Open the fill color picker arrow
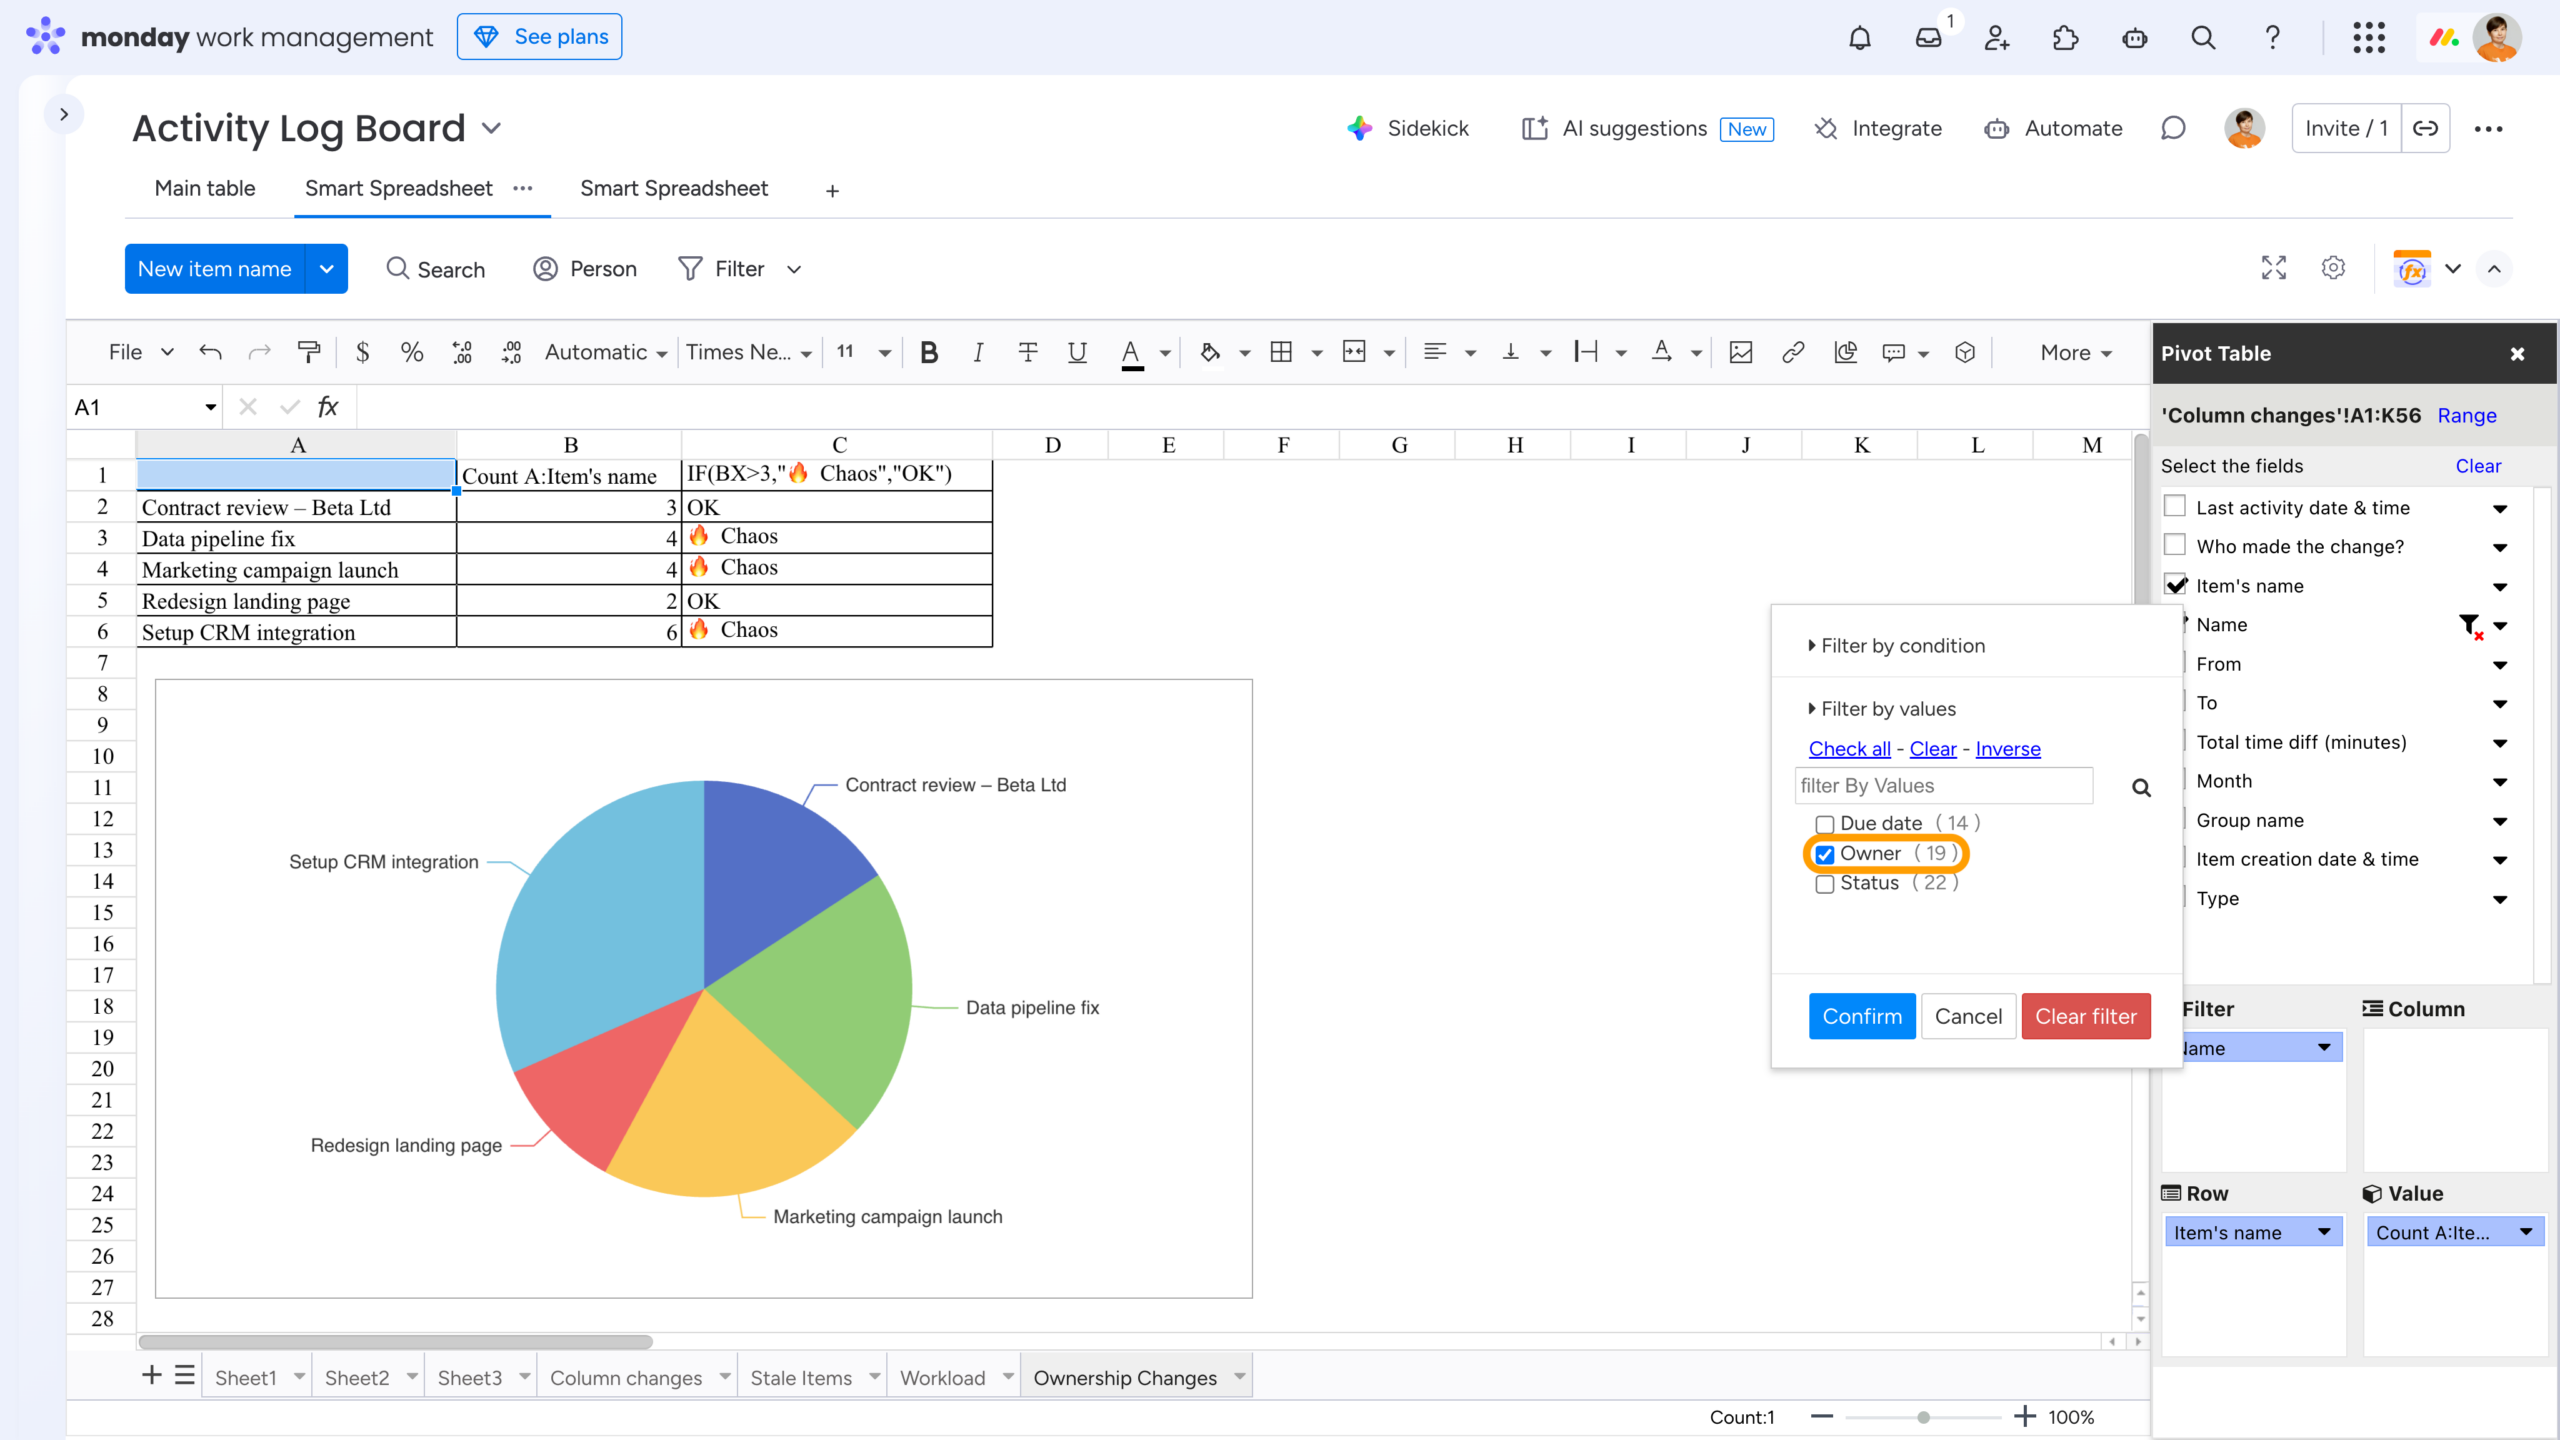Viewport: 2560px width, 1440px height. coord(1245,353)
